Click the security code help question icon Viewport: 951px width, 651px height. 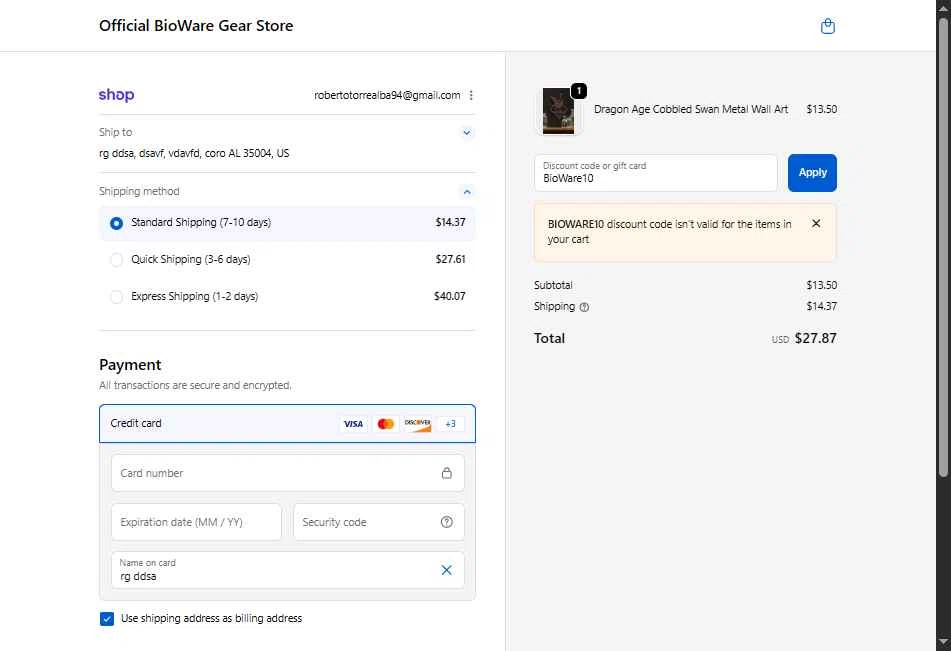[446, 522]
